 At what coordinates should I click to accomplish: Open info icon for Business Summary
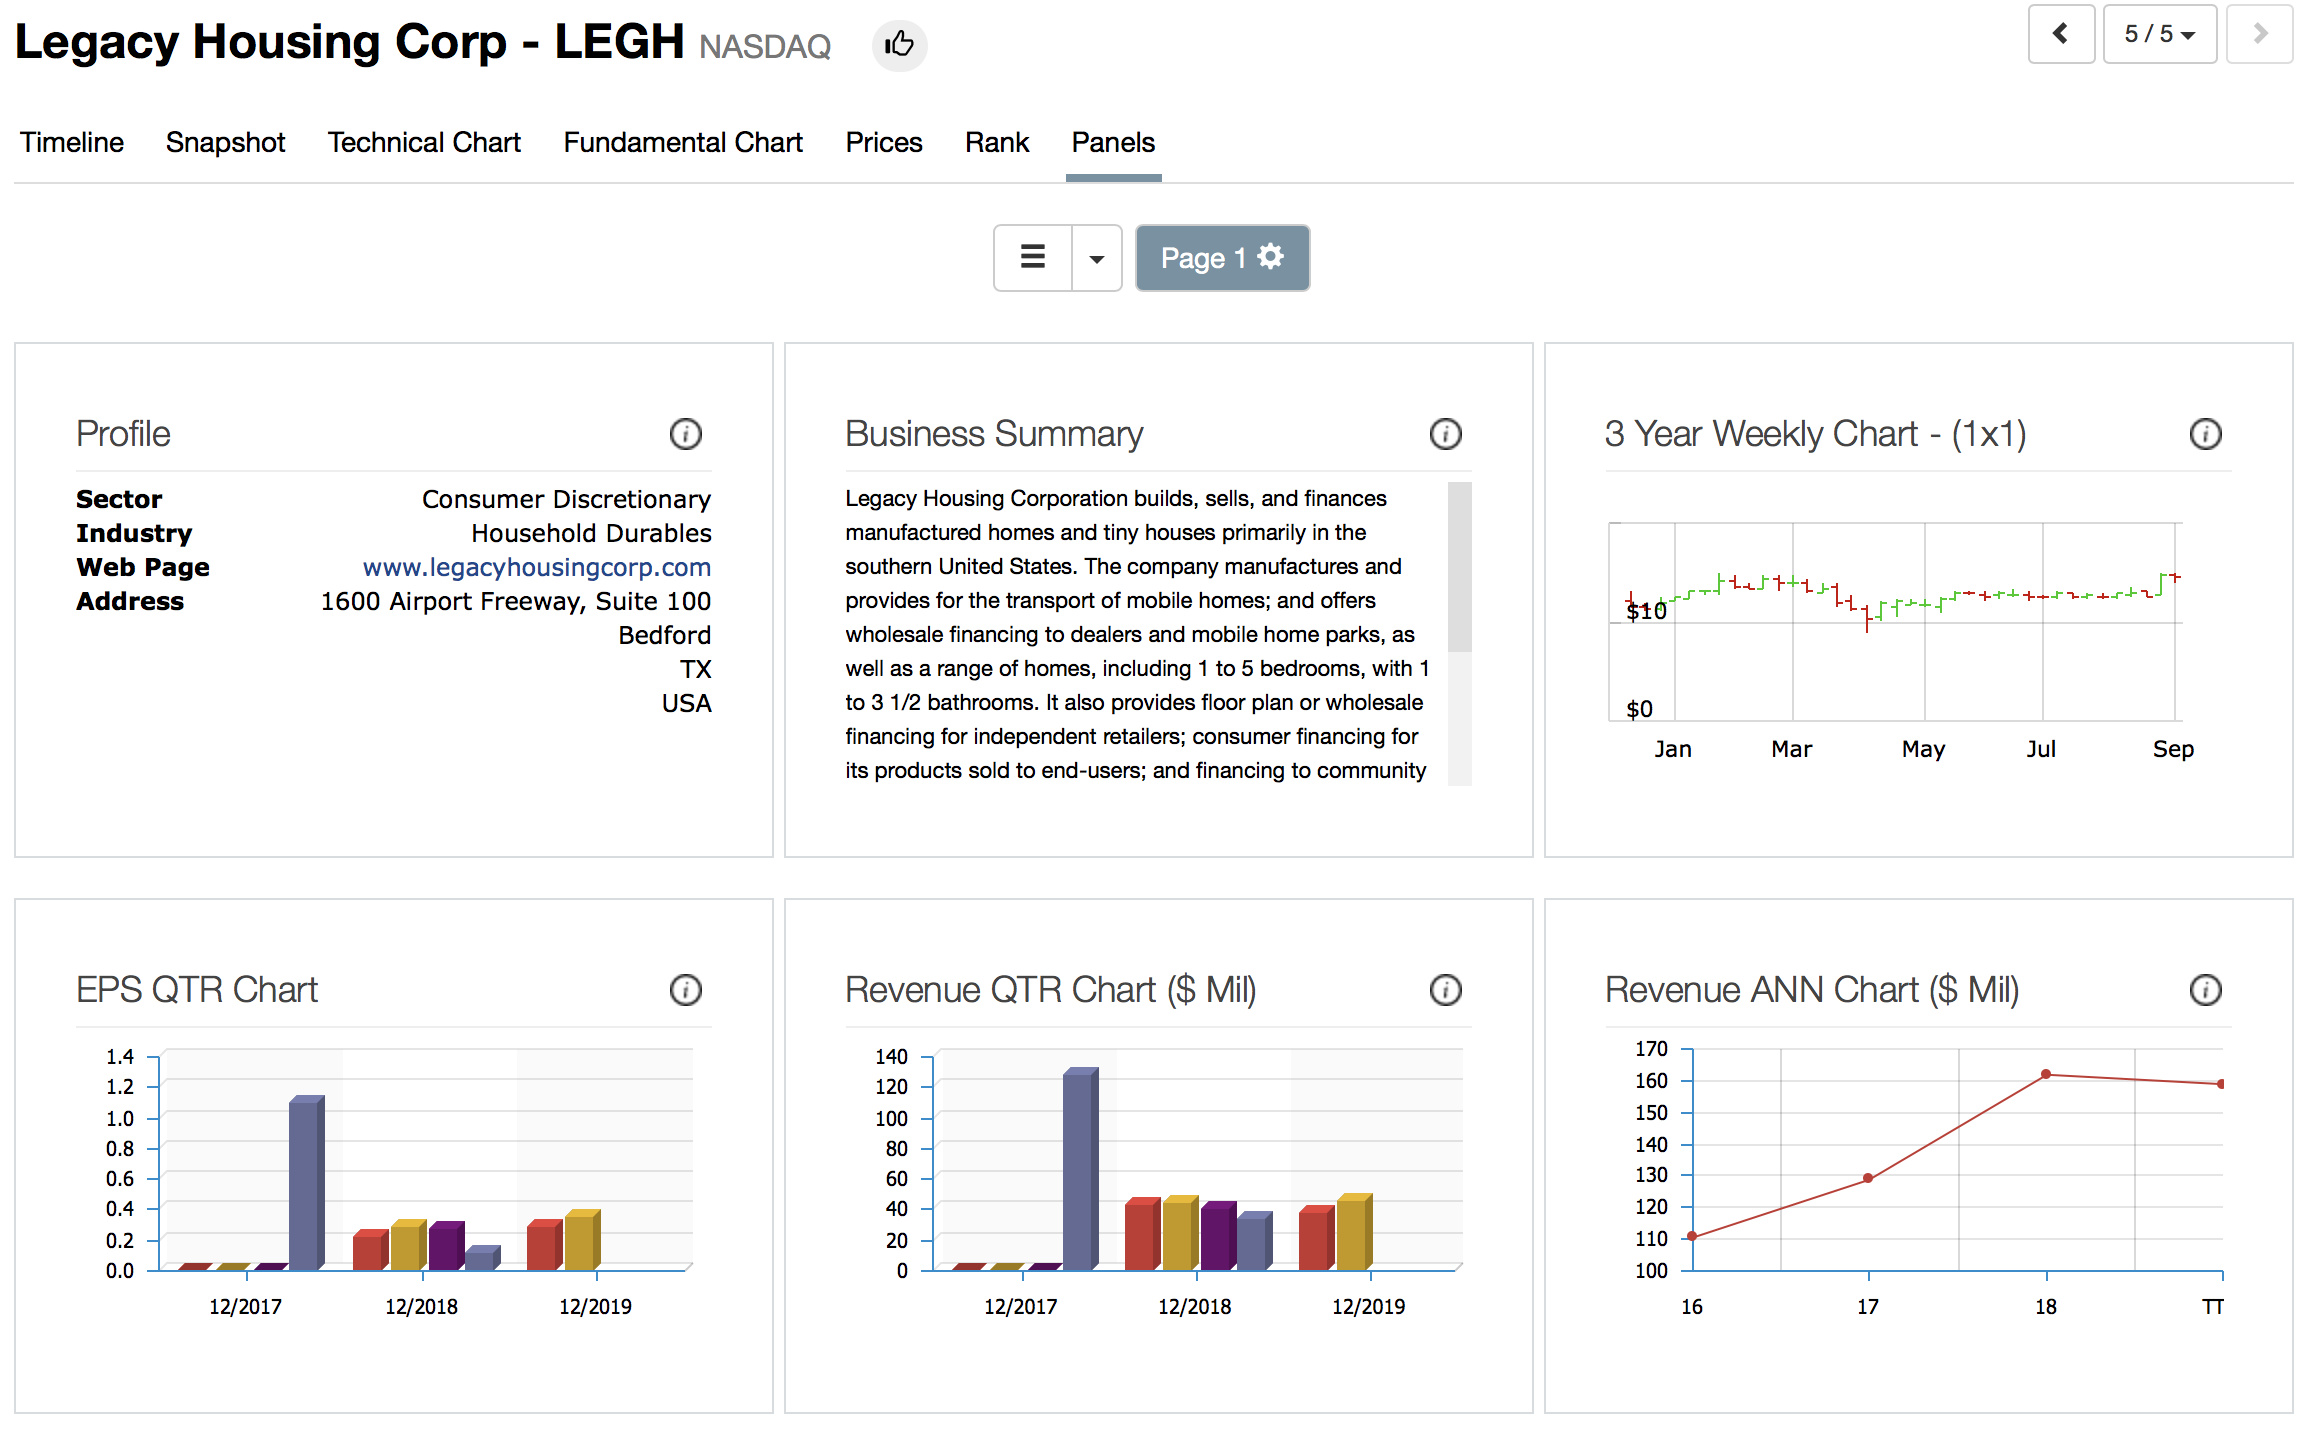click(1445, 434)
